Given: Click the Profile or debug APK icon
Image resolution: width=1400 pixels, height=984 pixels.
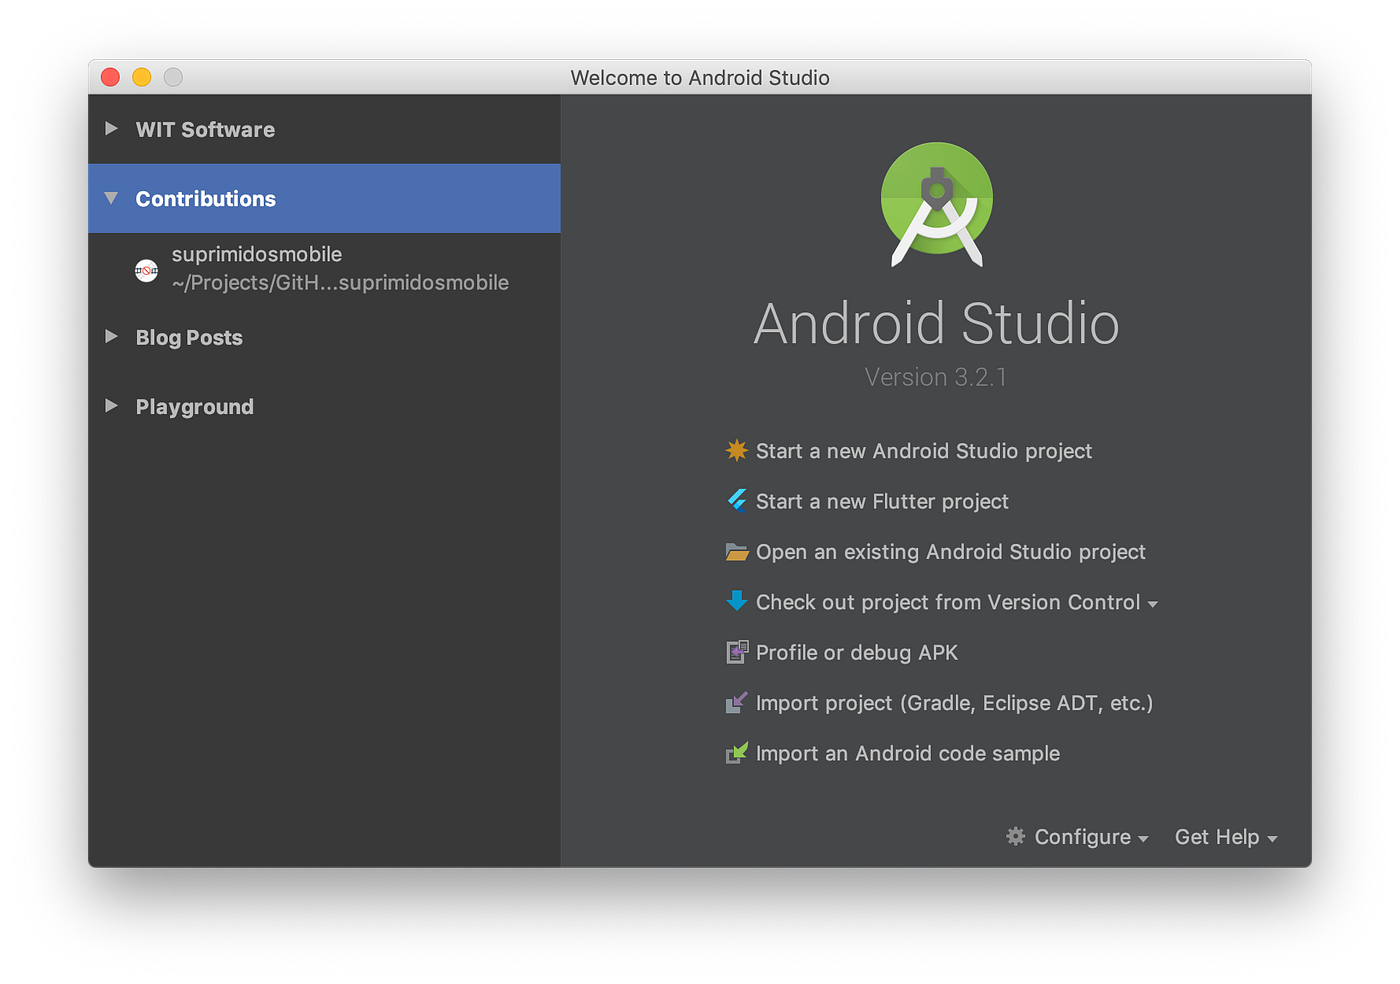Looking at the screenshot, I should 737,652.
